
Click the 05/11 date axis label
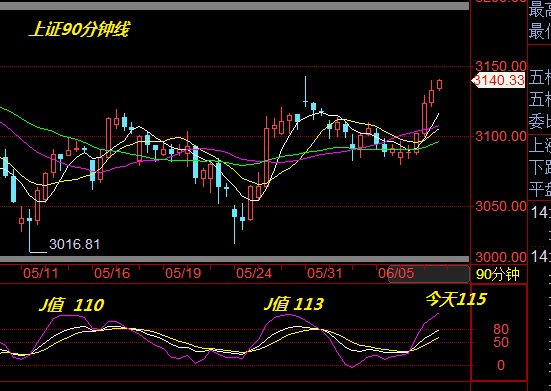click(x=41, y=273)
